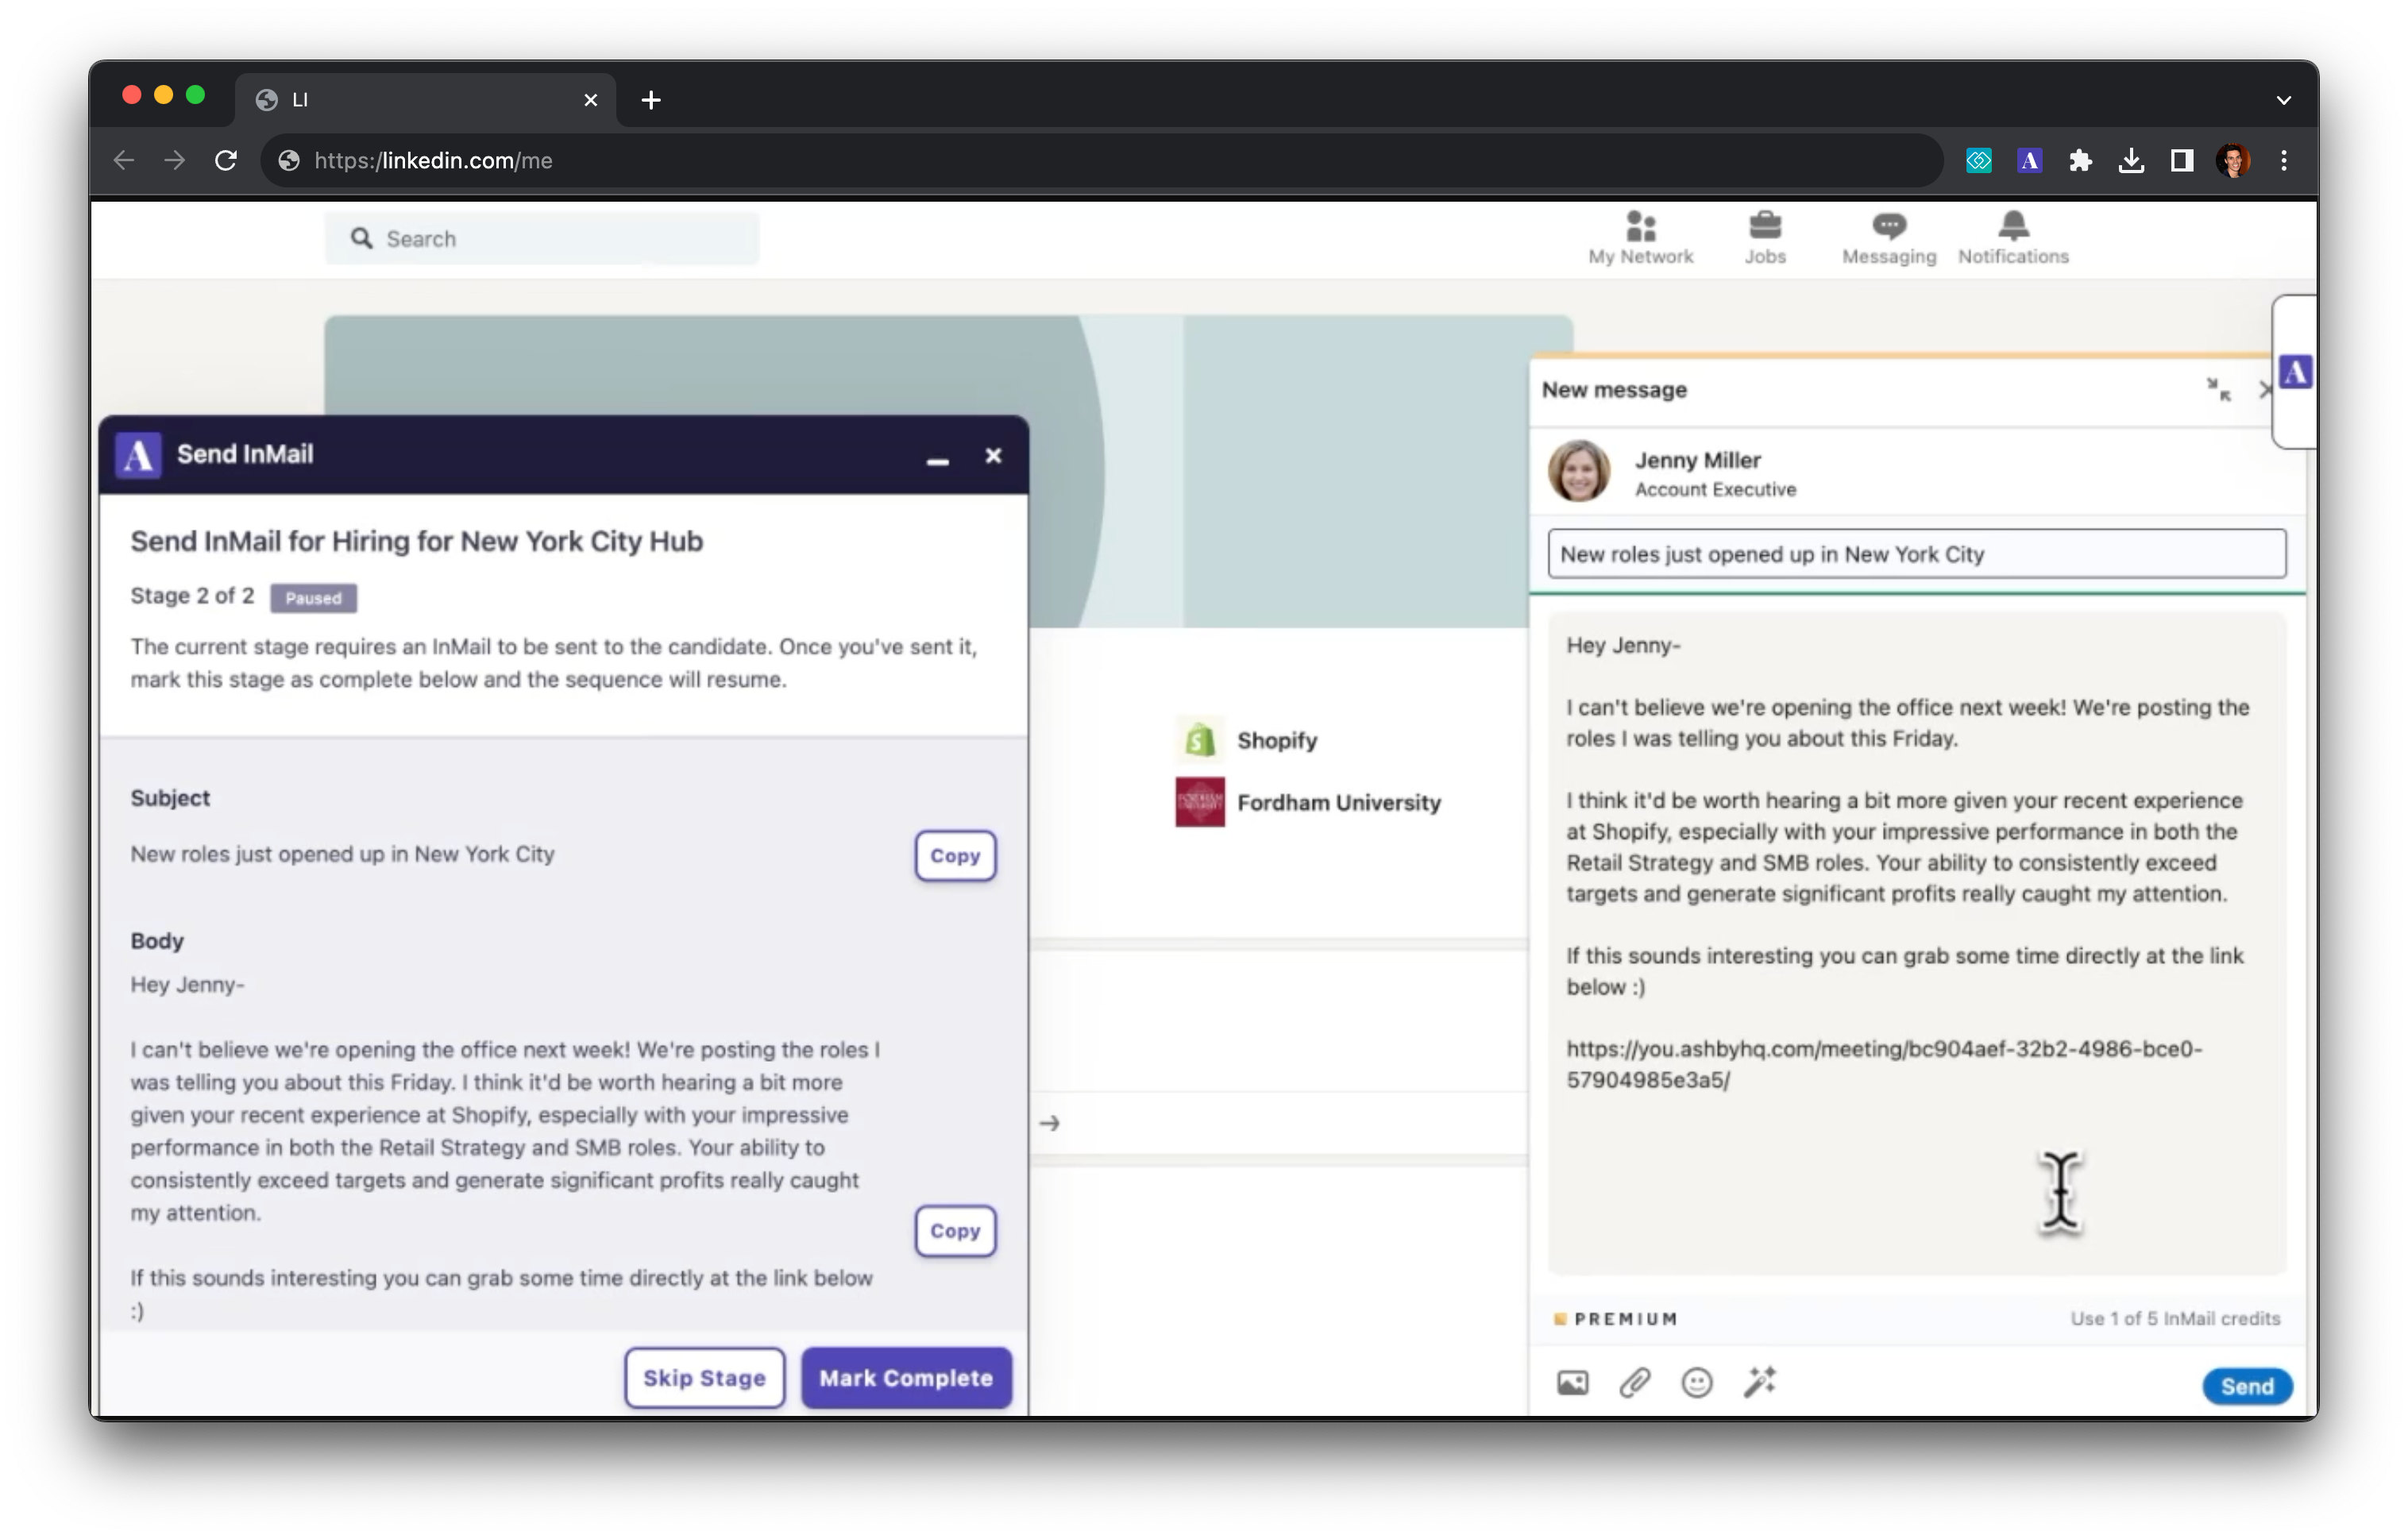The height and width of the screenshot is (1539, 2408).
Task: Collapse the New message window
Action: [2218, 390]
